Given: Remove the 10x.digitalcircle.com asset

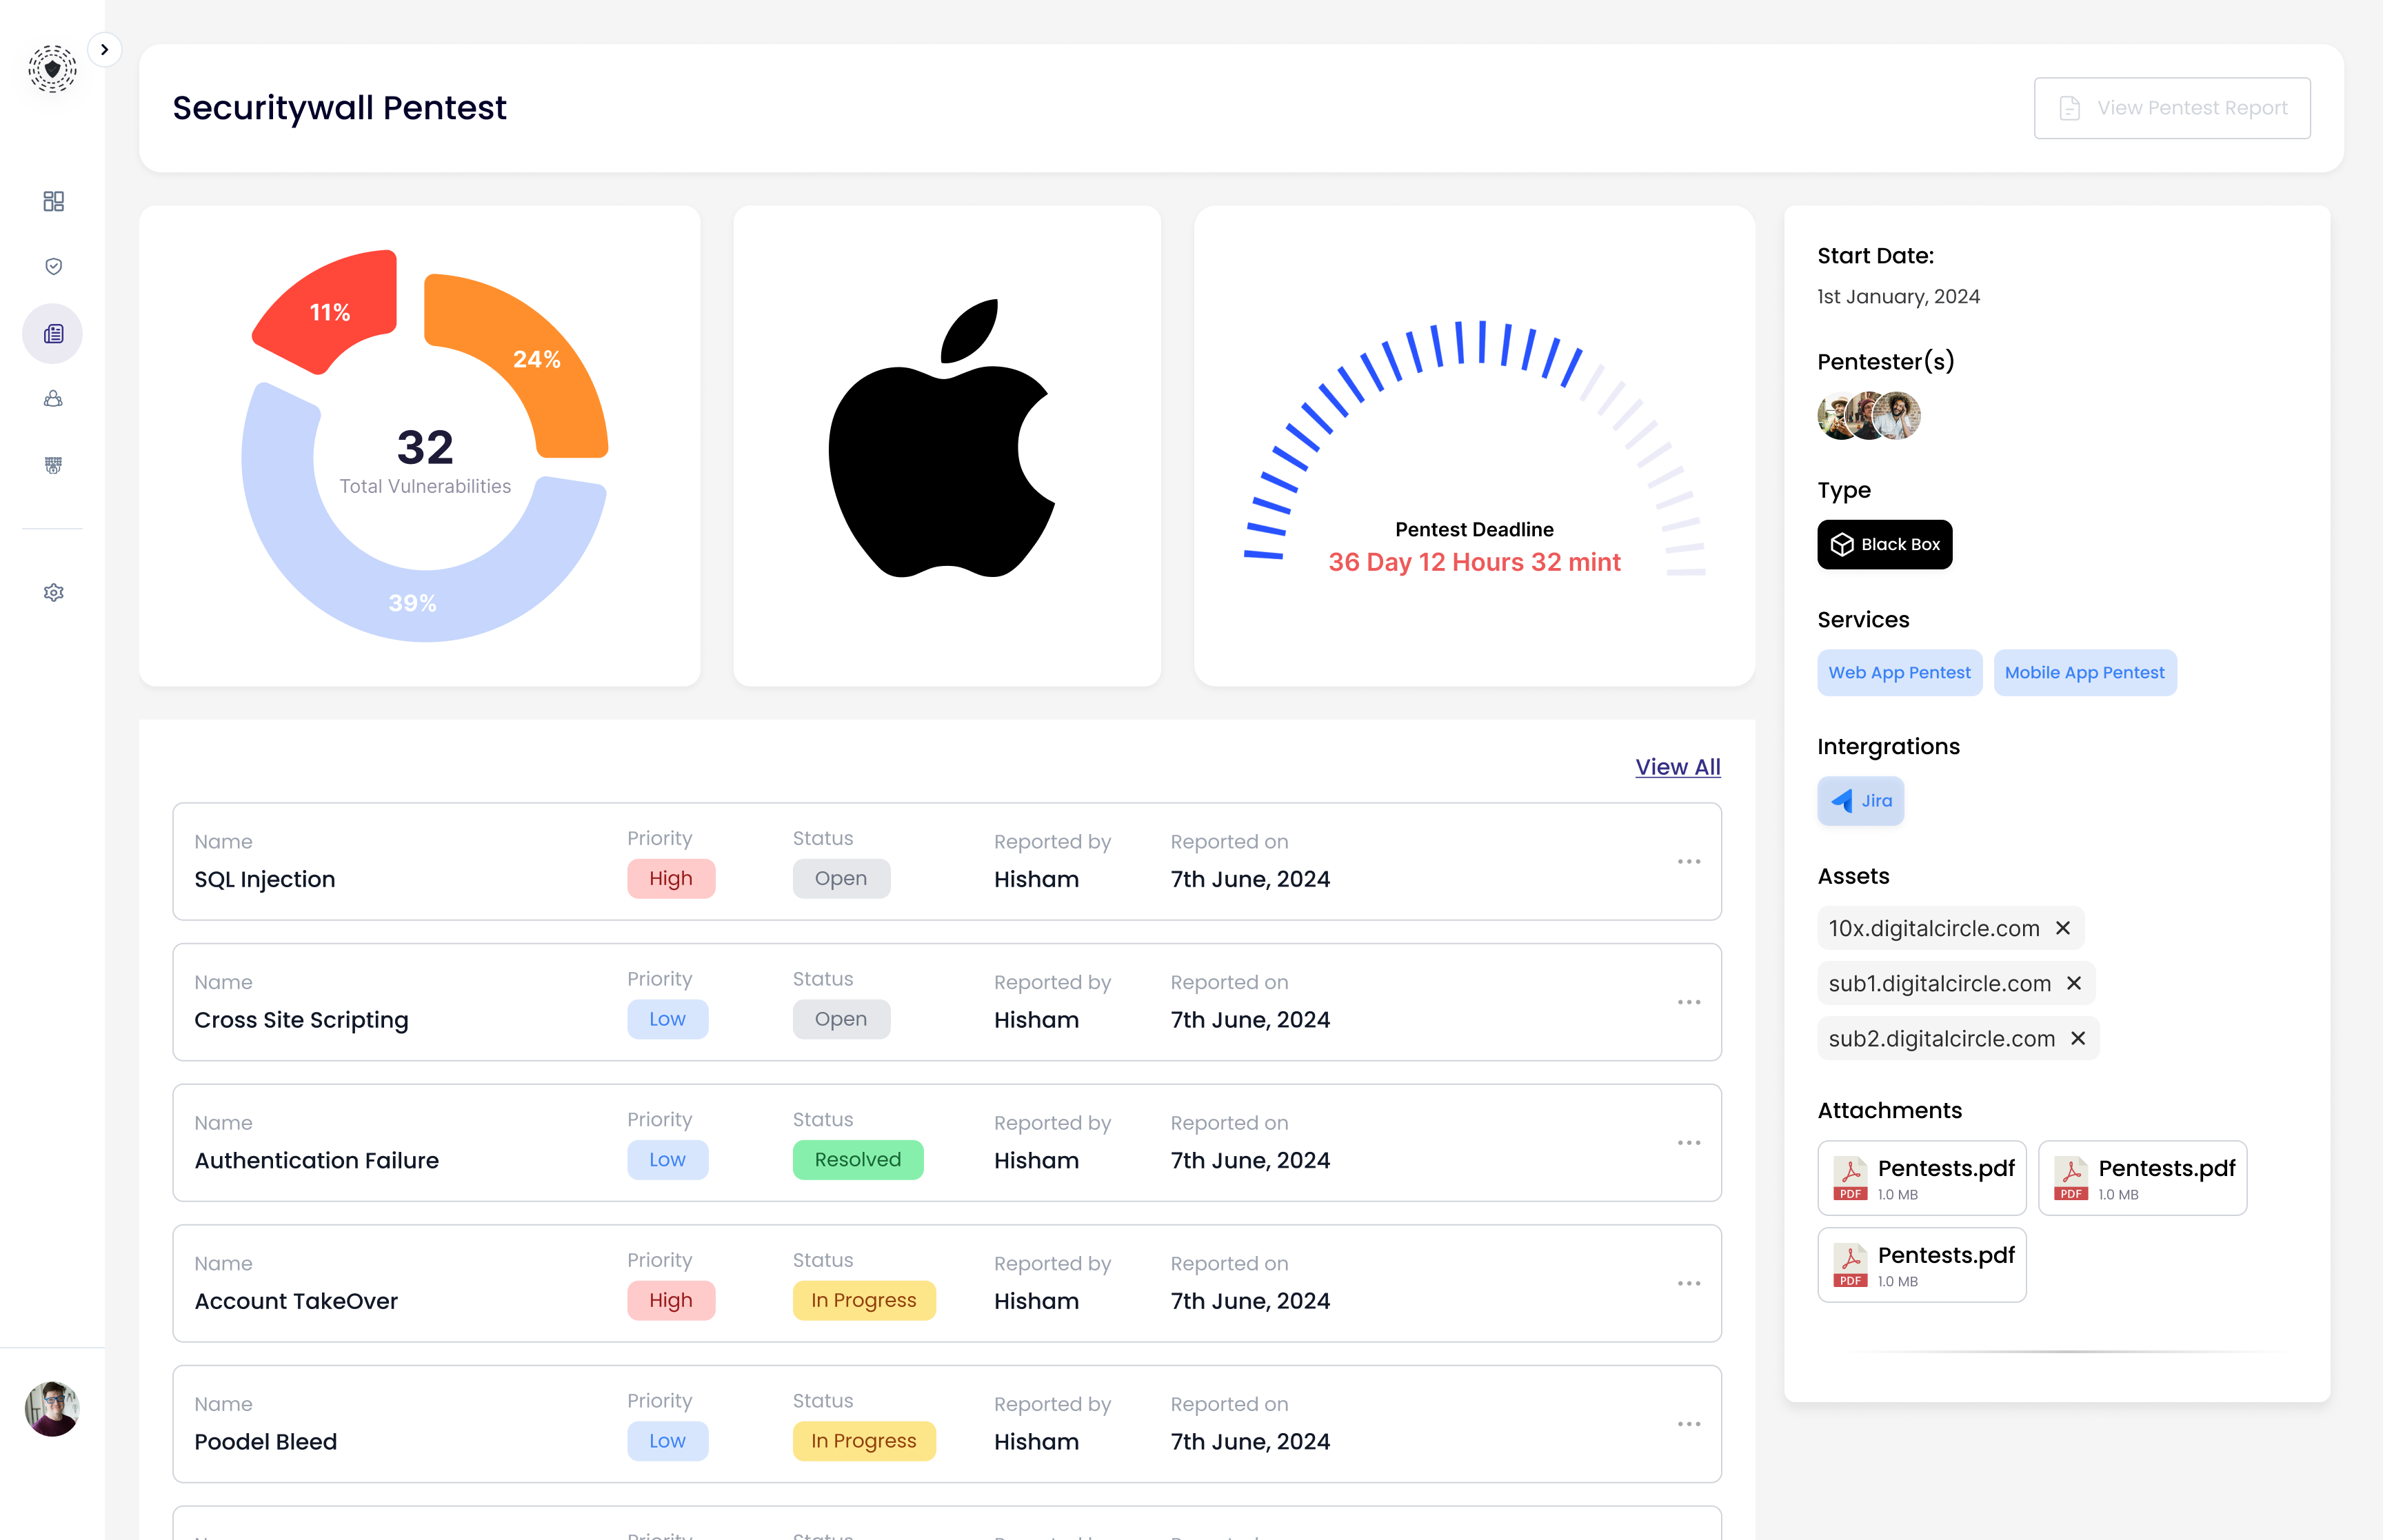Looking at the screenshot, I should 2062,928.
